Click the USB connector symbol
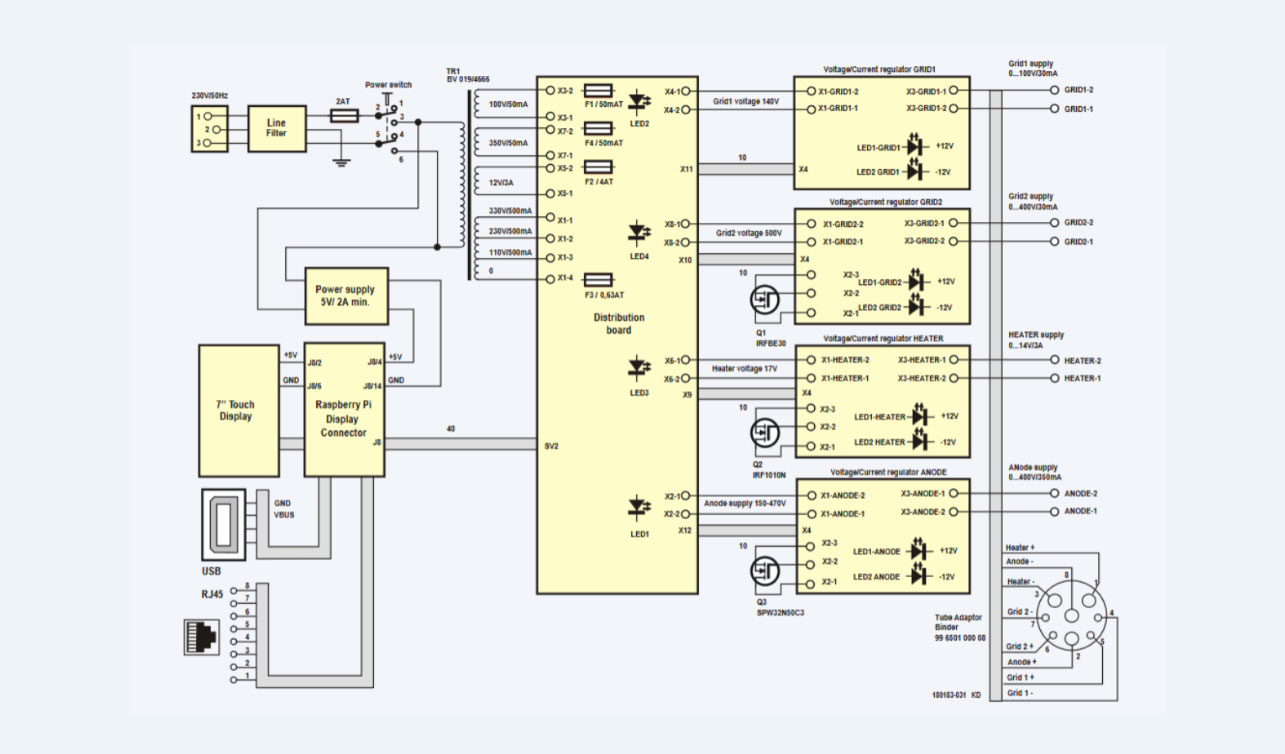The image size is (1285, 754). point(222,525)
